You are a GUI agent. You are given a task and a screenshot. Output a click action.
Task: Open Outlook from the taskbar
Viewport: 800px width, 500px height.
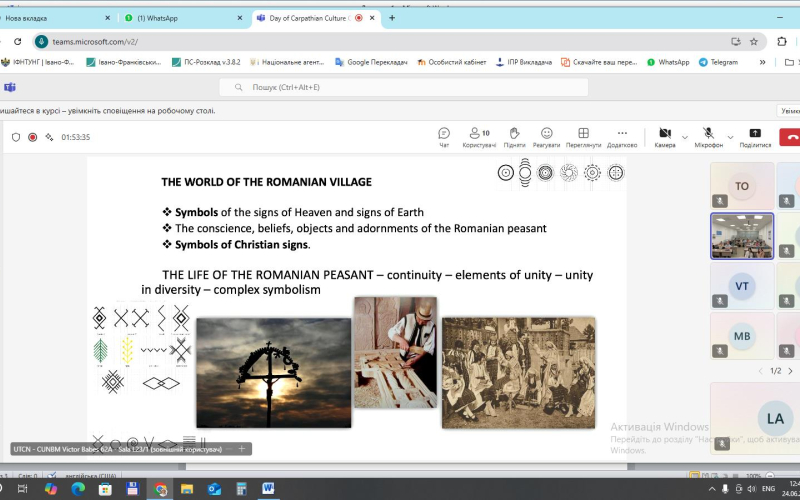214,489
